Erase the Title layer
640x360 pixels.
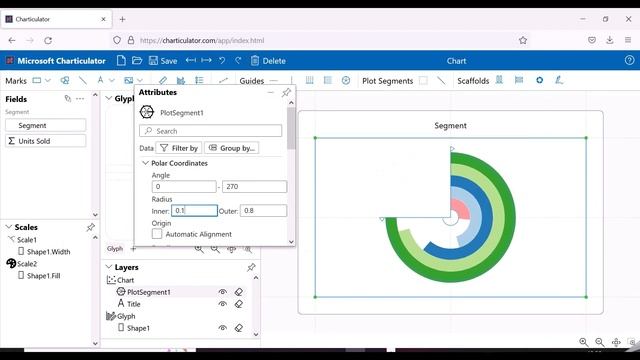tap(239, 304)
